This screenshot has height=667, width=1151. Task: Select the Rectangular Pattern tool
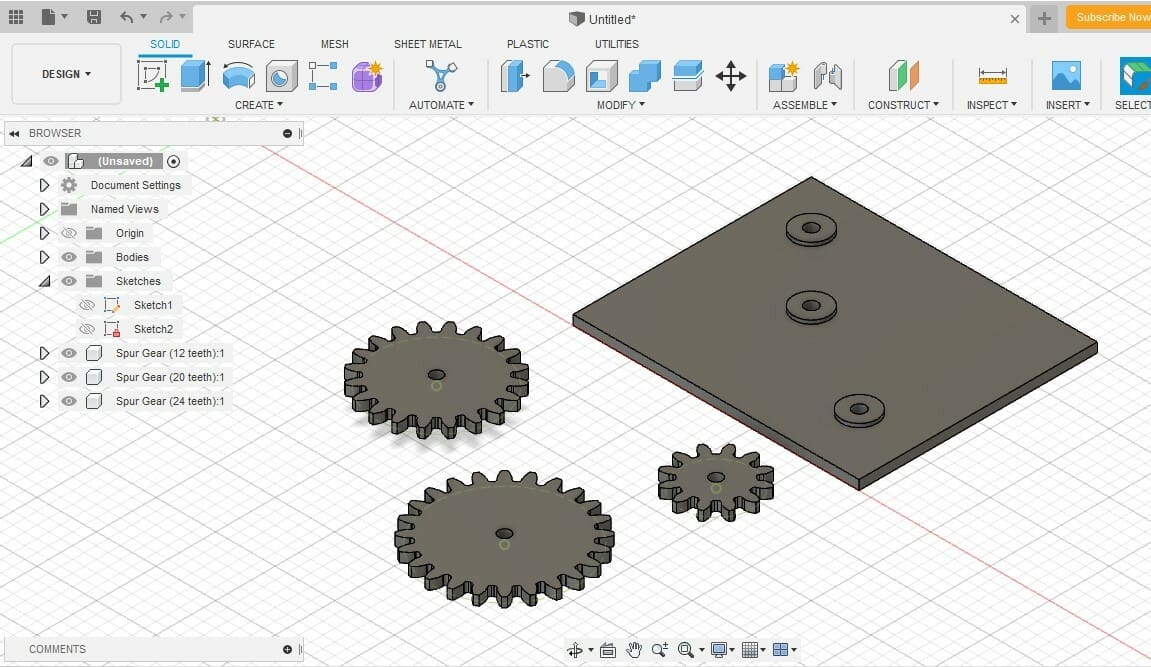[x=323, y=76]
